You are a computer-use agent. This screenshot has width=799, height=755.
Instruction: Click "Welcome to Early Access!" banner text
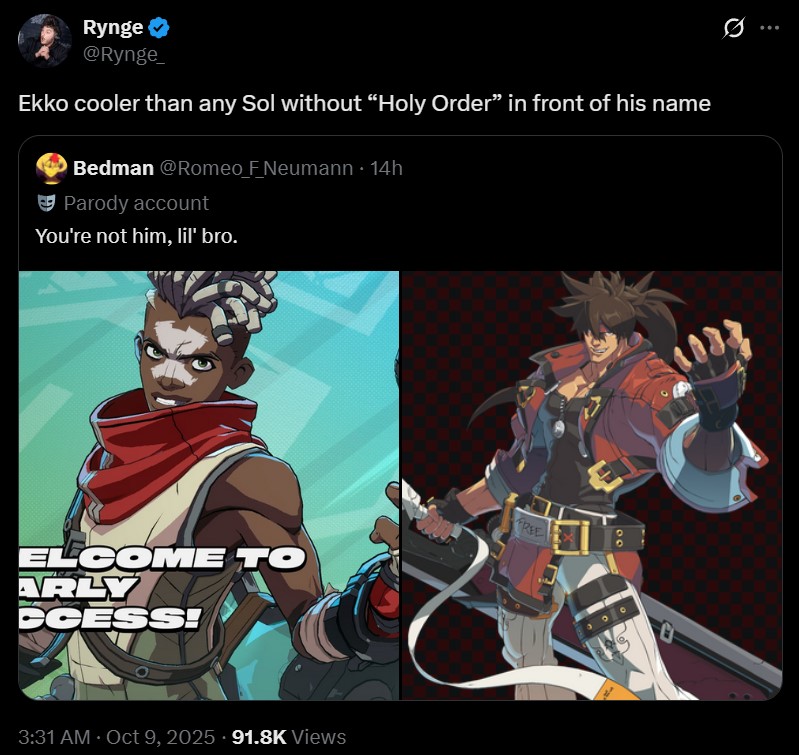[162, 588]
